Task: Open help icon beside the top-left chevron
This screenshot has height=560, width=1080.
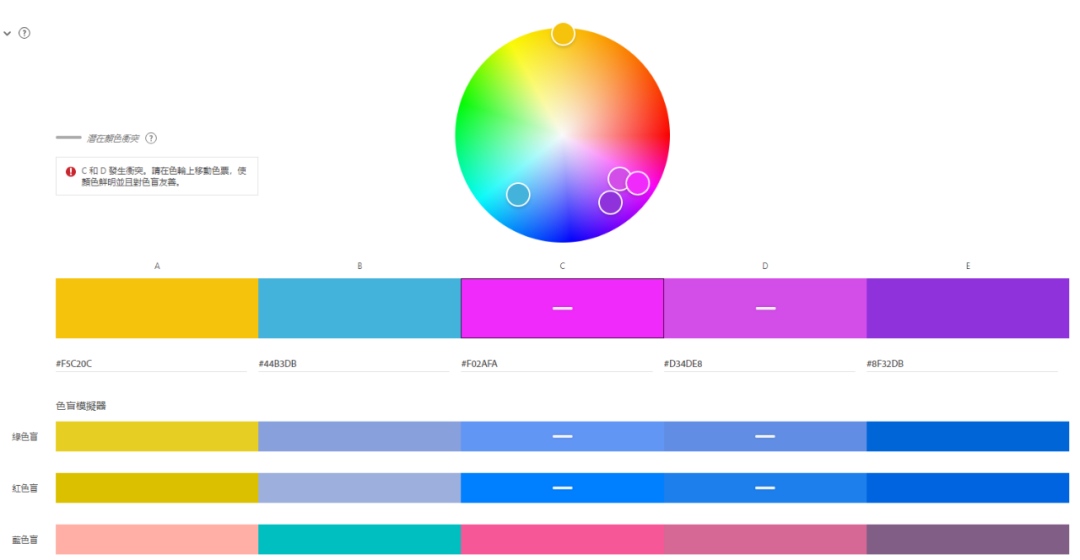Action: pos(24,33)
